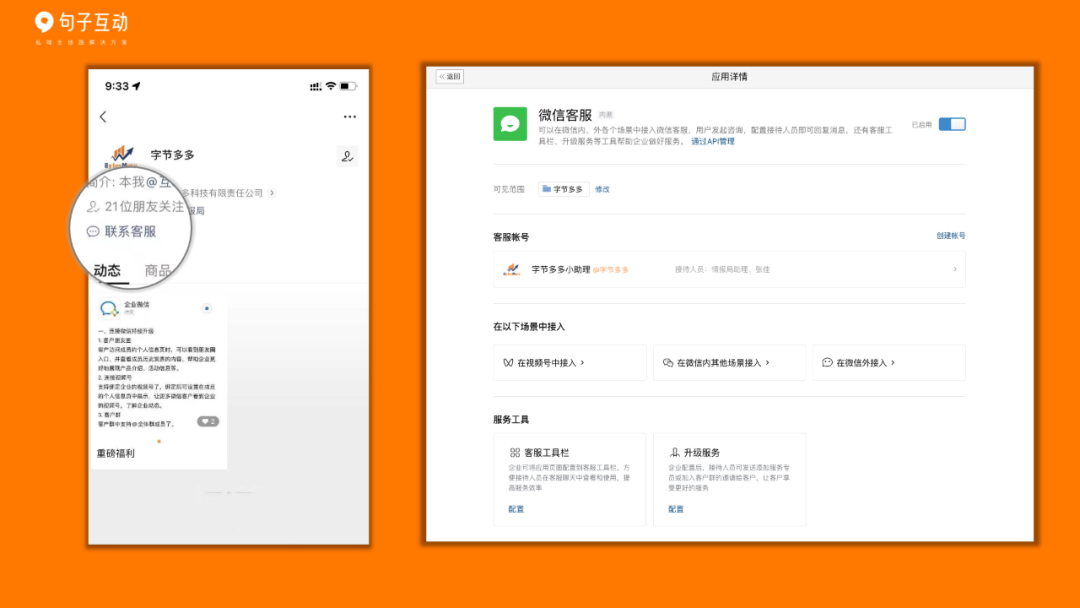Click the 字节多多小助理 account avatar
1080x608 pixels.
click(x=512, y=269)
